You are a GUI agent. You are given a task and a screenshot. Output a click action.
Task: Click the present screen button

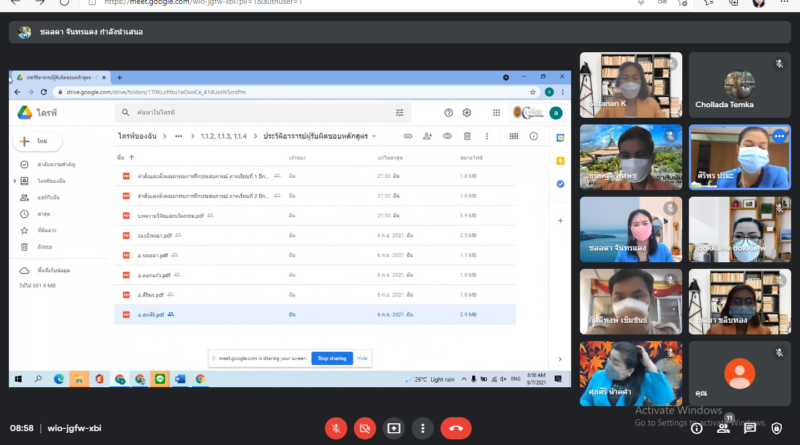click(x=394, y=428)
